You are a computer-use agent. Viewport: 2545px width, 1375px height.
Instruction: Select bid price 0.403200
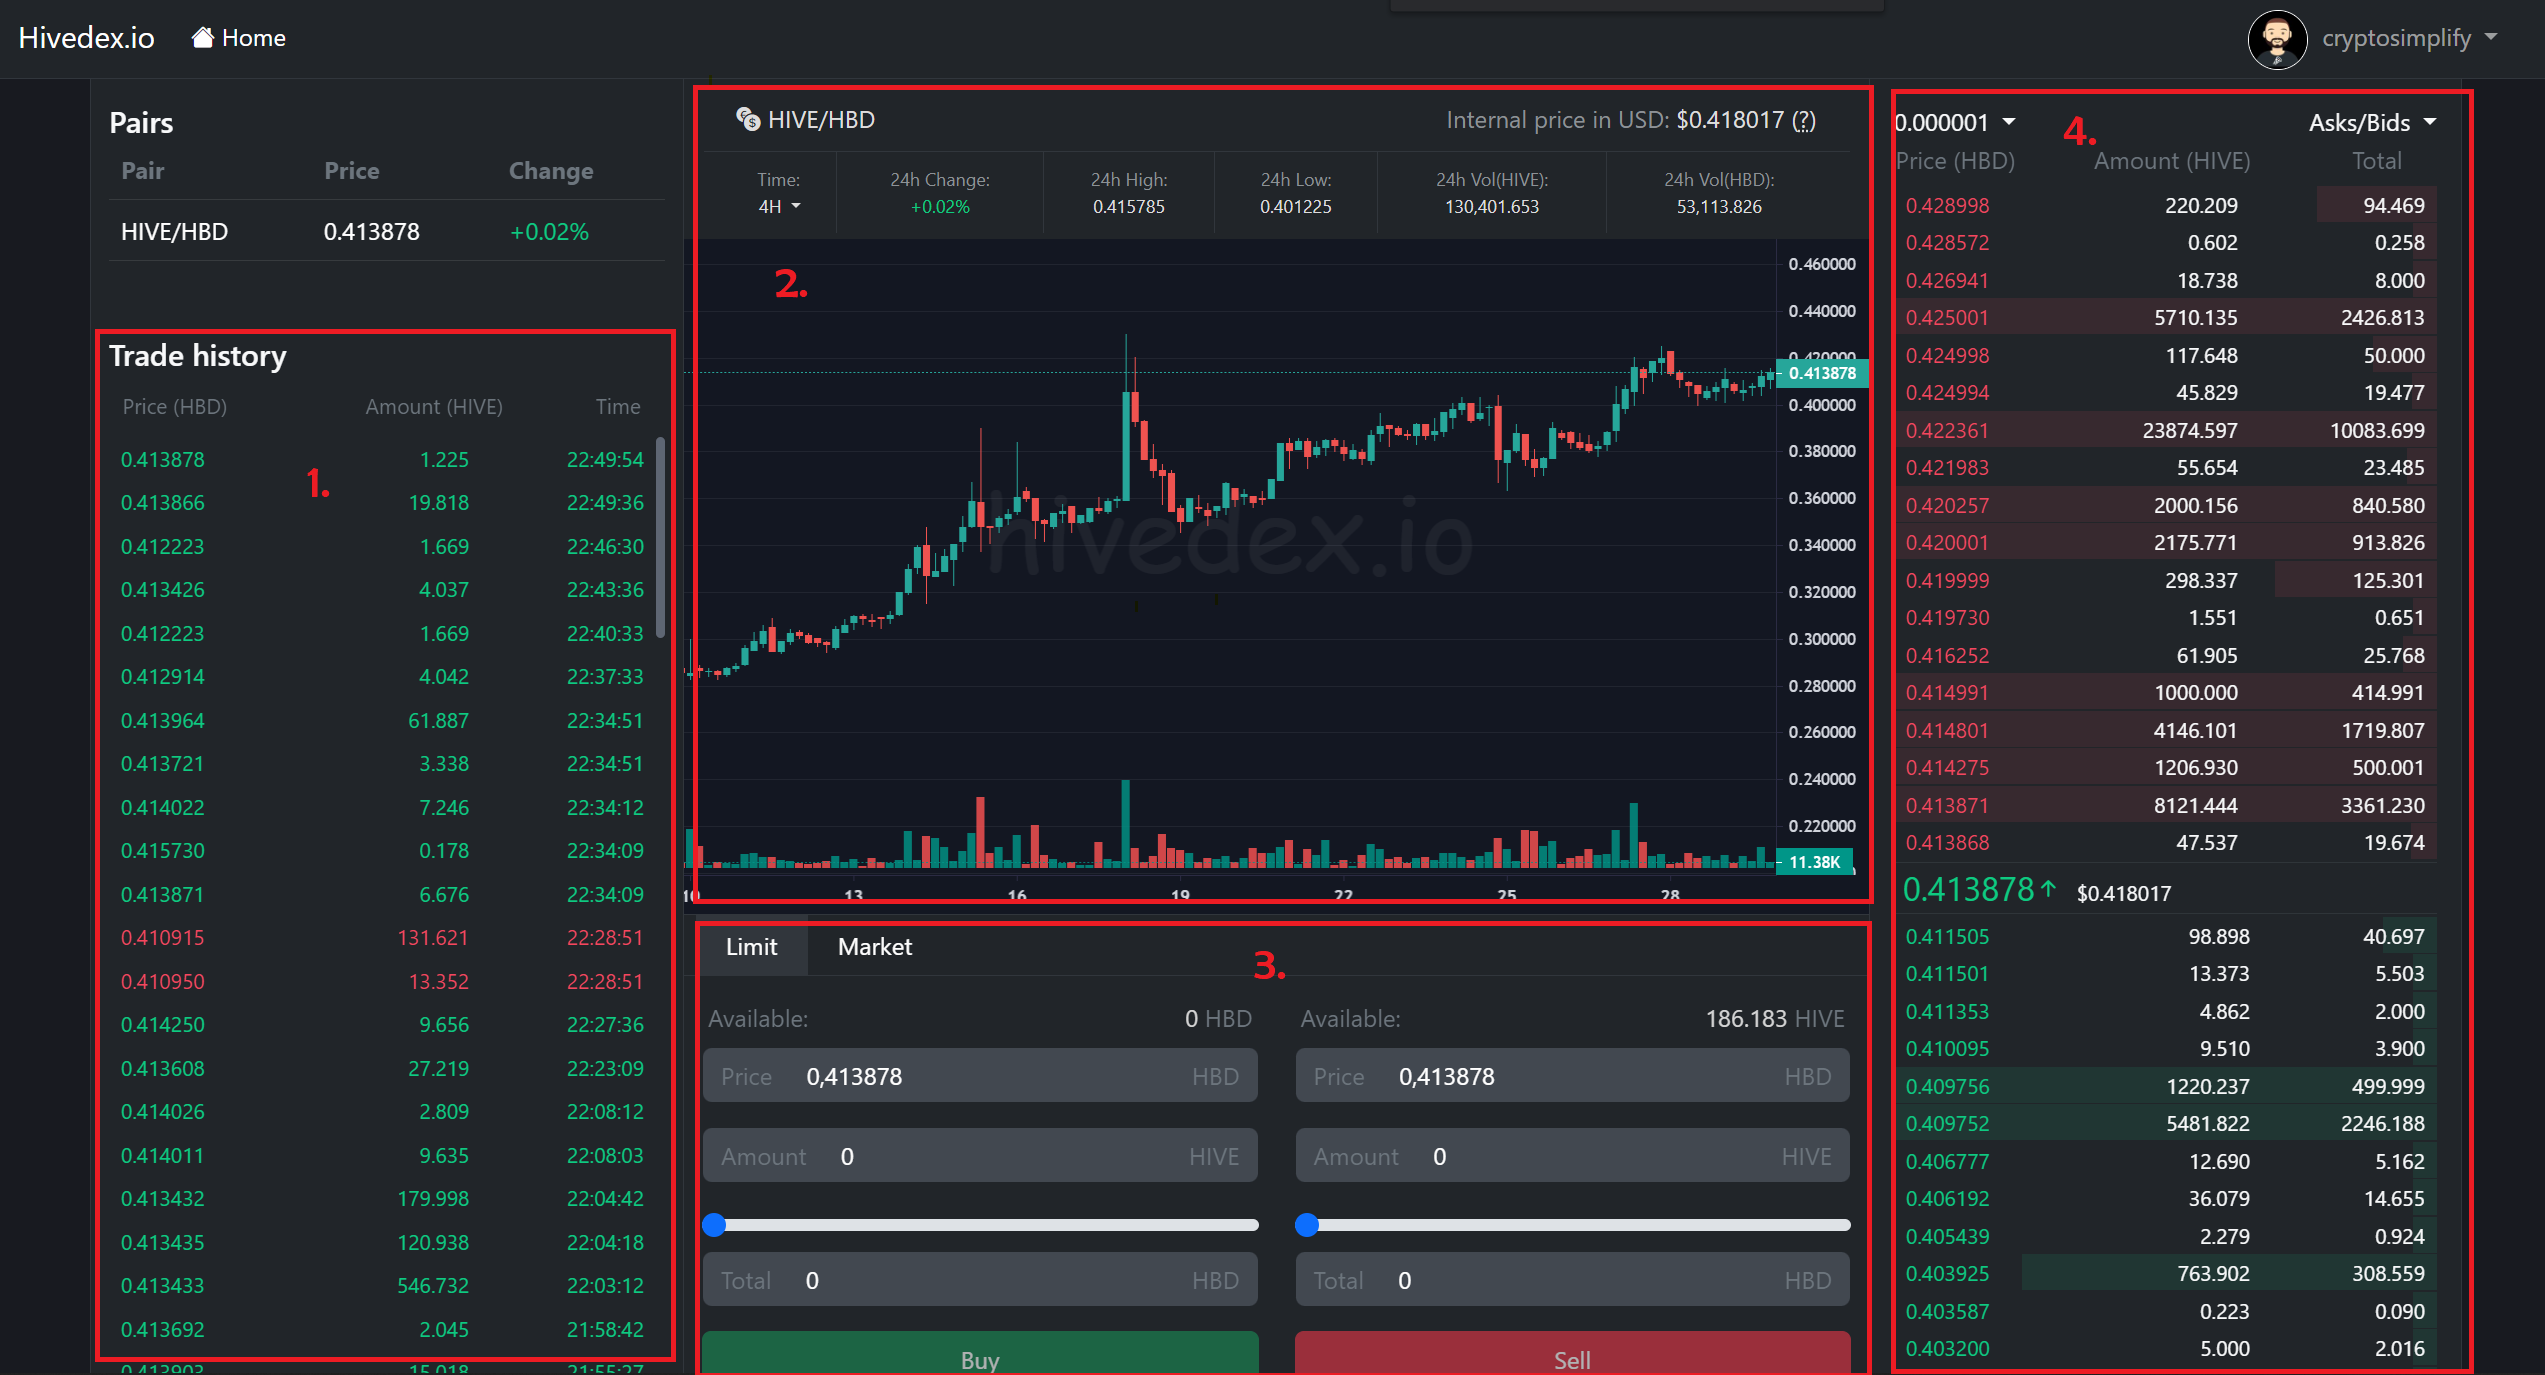[1947, 1349]
